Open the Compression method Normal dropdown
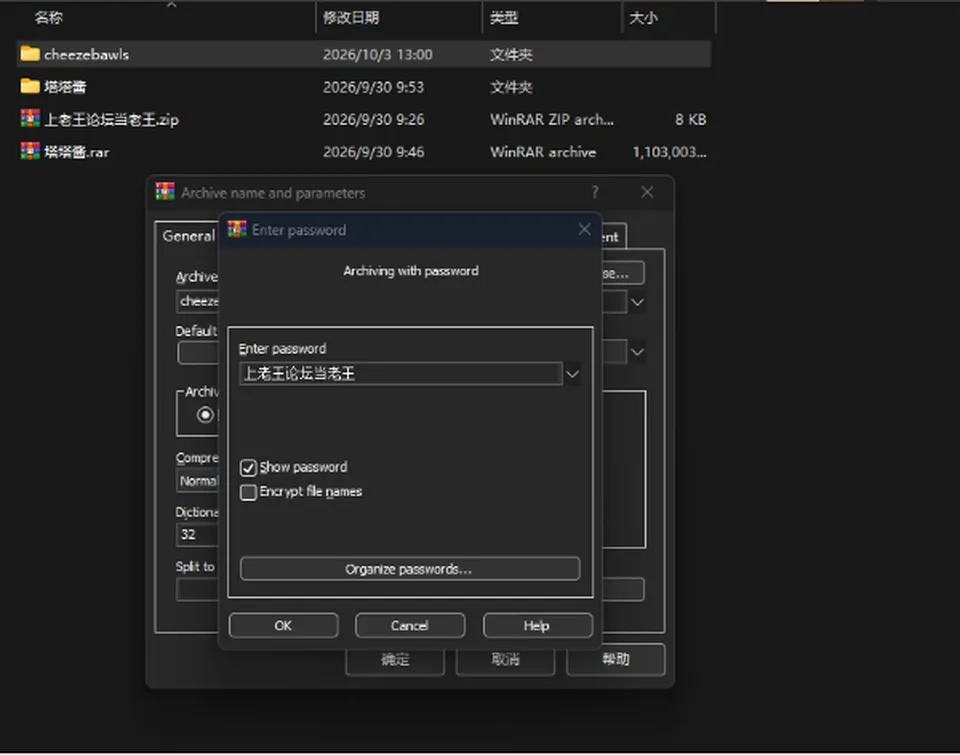The height and width of the screenshot is (755, 960). (x=197, y=481)
